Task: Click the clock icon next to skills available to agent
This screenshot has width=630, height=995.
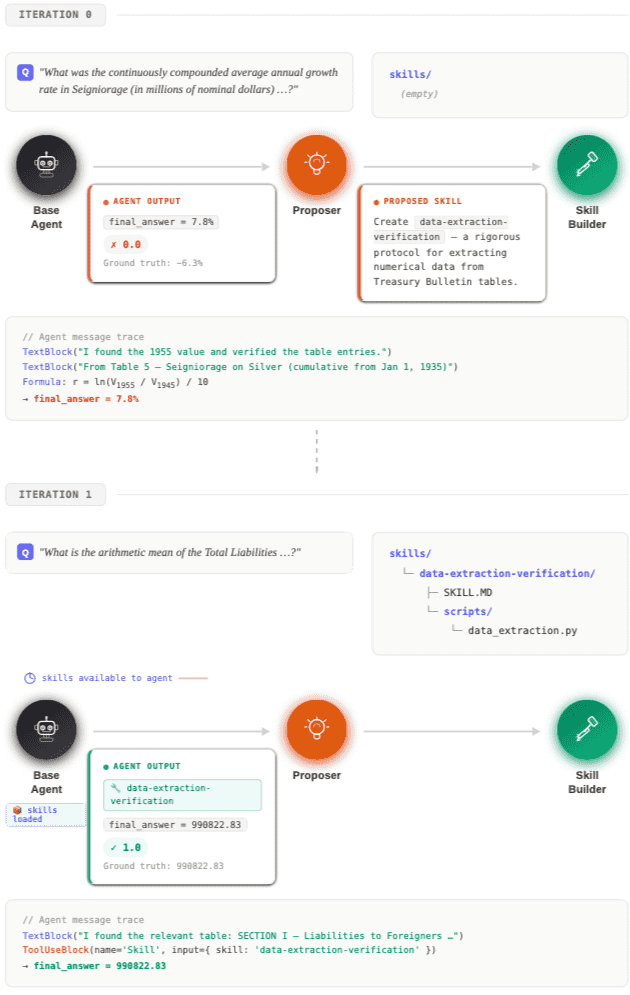Action: click(30, 678)
